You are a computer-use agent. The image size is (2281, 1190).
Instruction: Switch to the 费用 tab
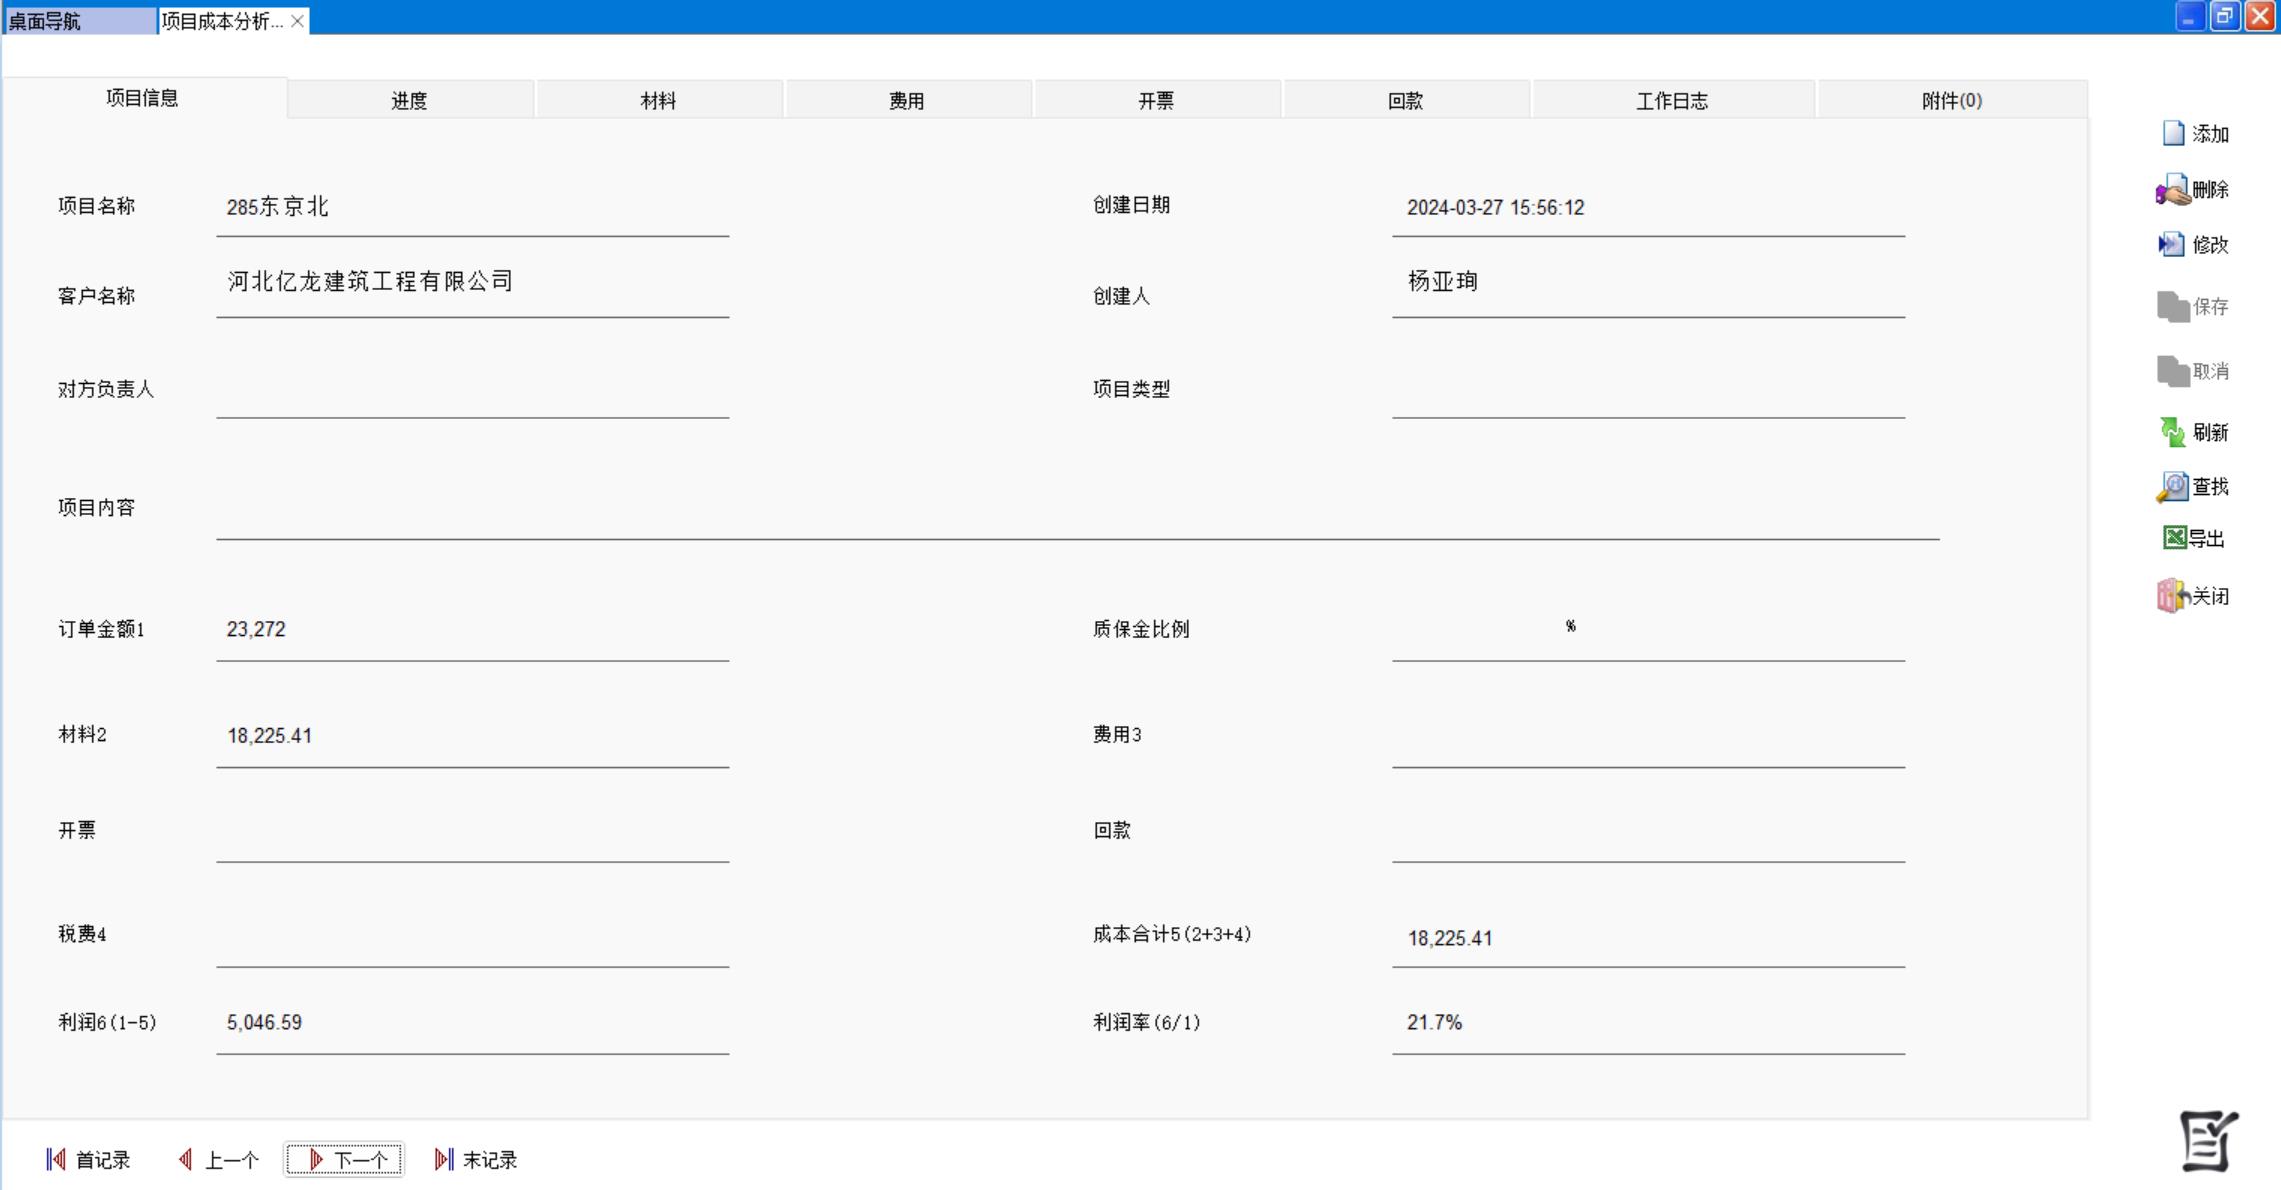pyautogui.click(x=907, y=101)
